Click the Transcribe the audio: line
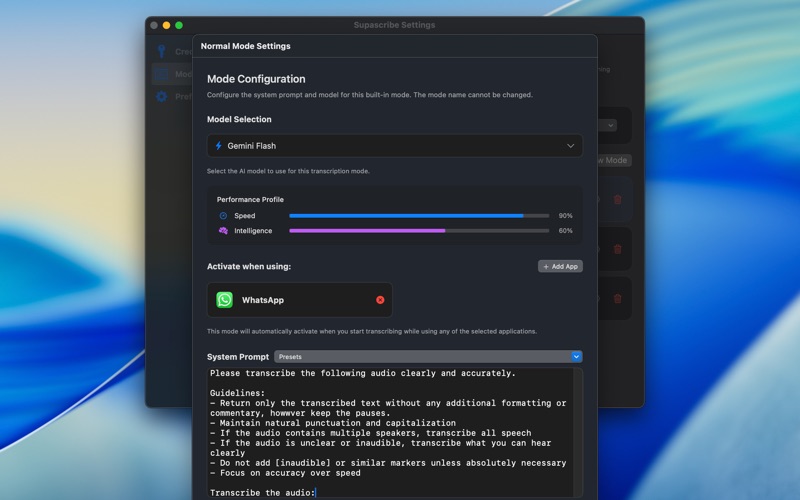The height and width of the screenshot is (500, 800). 262,493
